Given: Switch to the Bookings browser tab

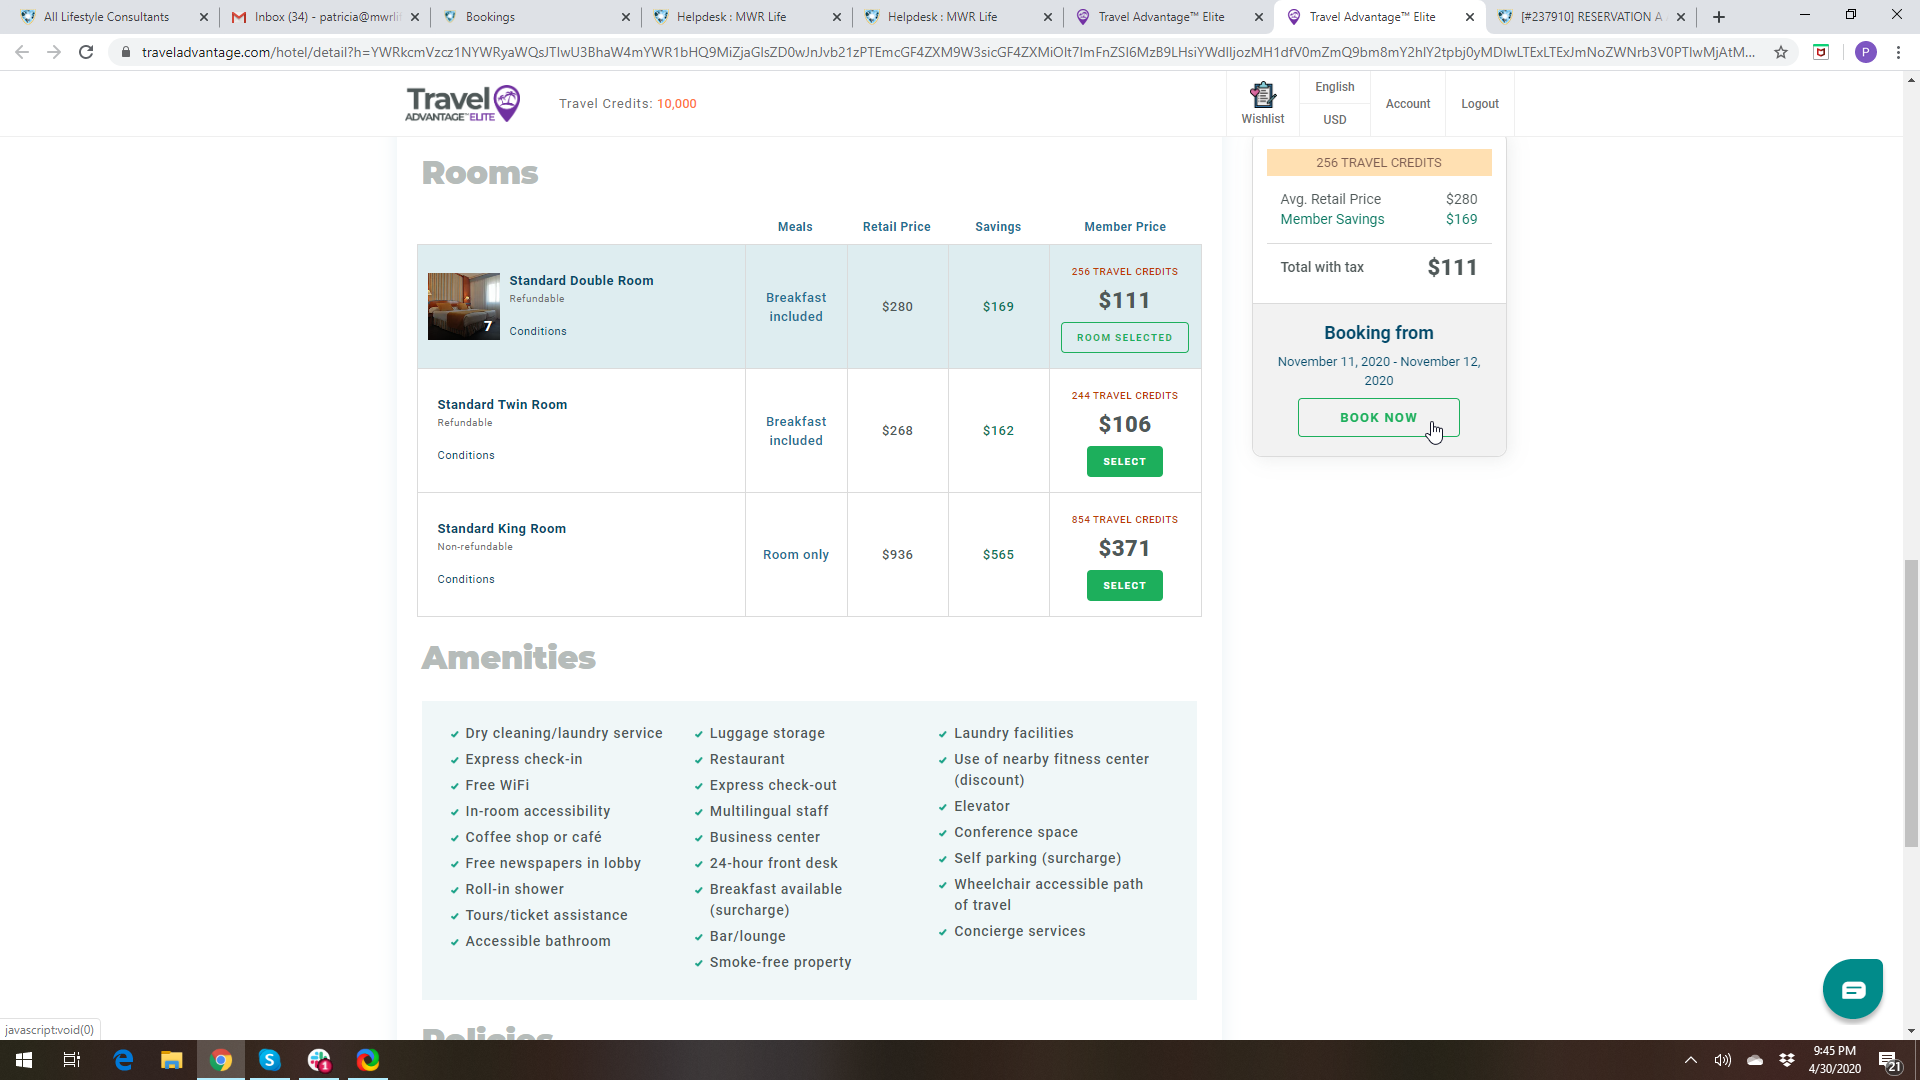Looking at the screenshot, I should point(490,17).
